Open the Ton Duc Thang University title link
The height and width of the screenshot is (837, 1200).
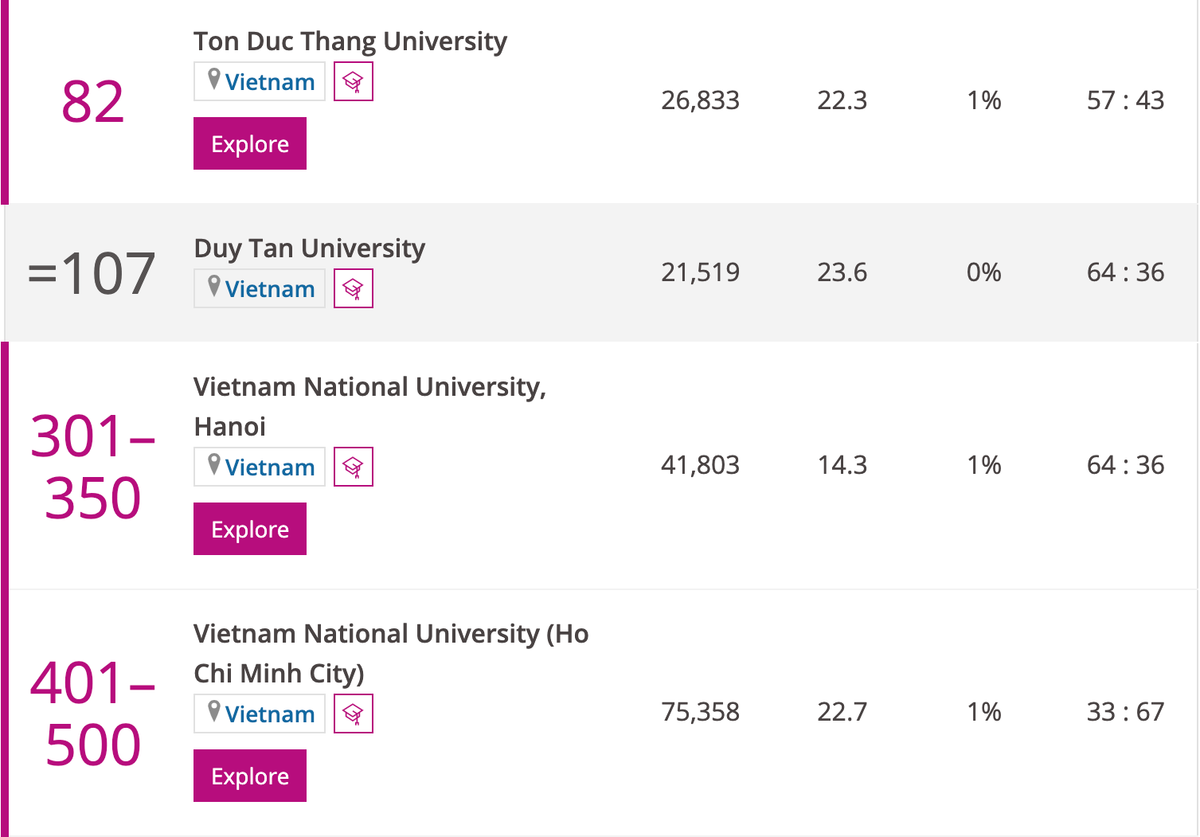(350, 42)
